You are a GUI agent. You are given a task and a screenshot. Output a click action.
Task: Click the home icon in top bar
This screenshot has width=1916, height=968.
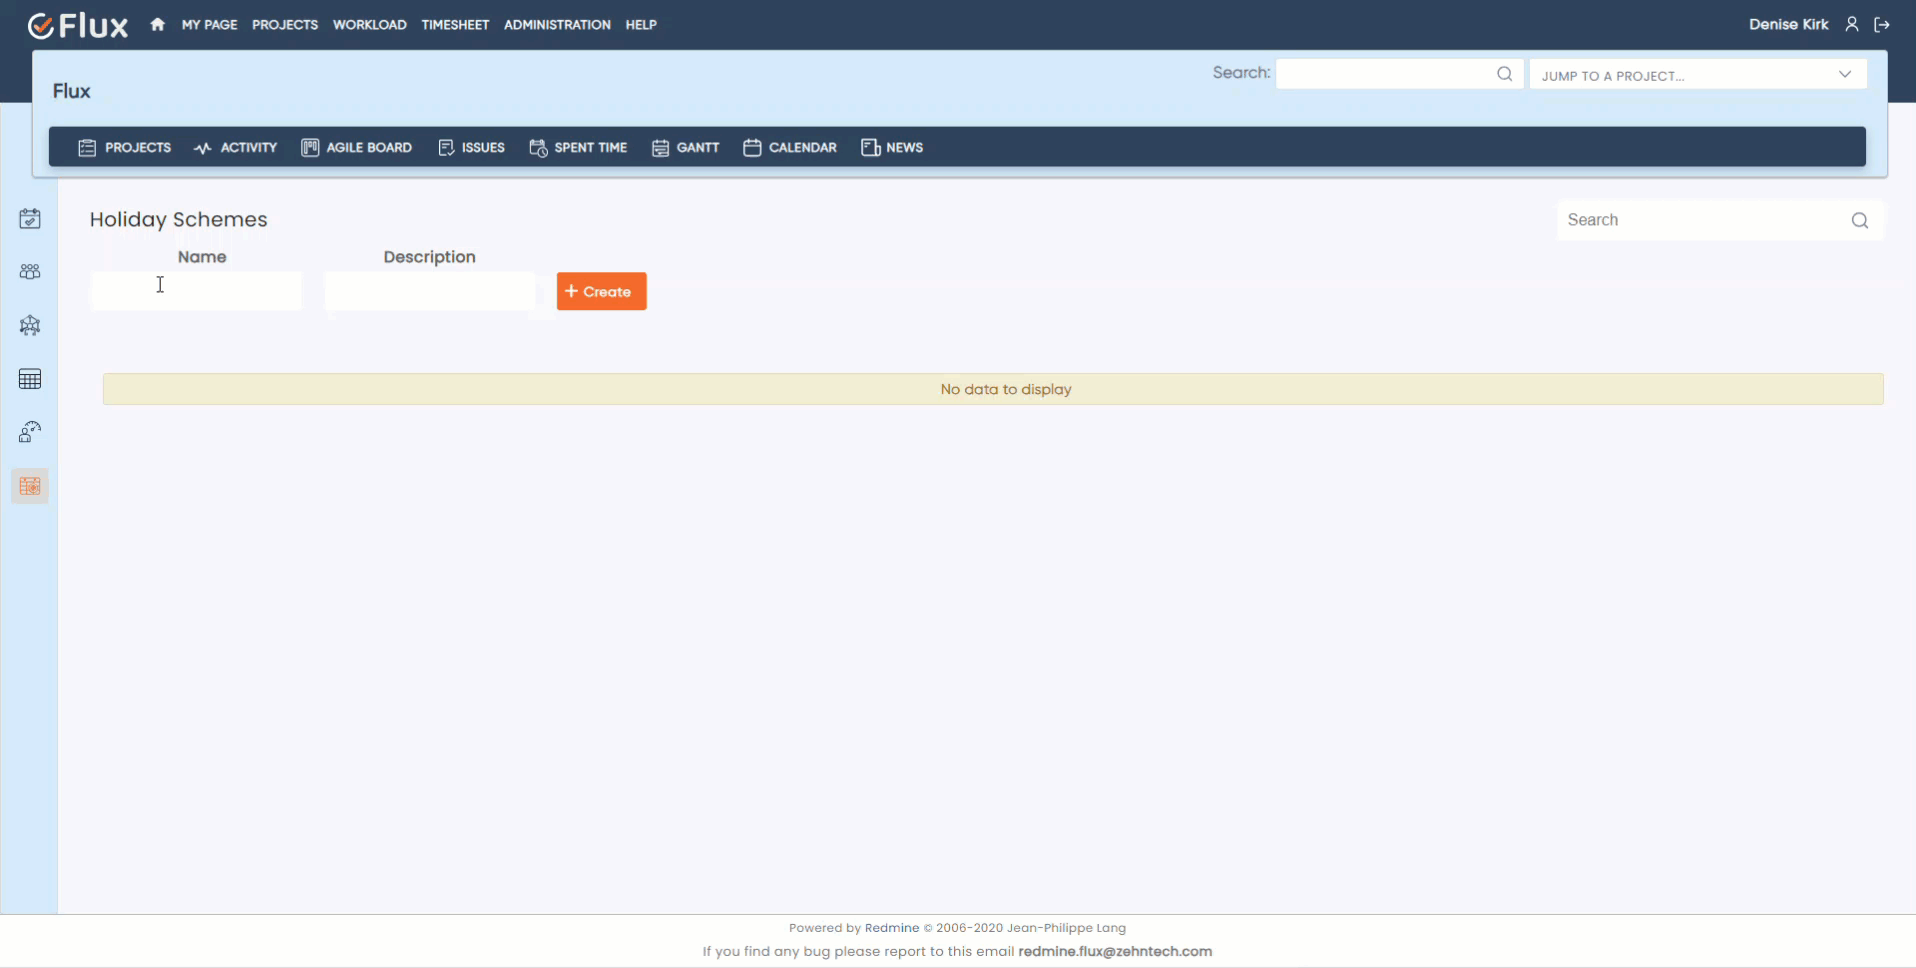[x=157, y=25]
